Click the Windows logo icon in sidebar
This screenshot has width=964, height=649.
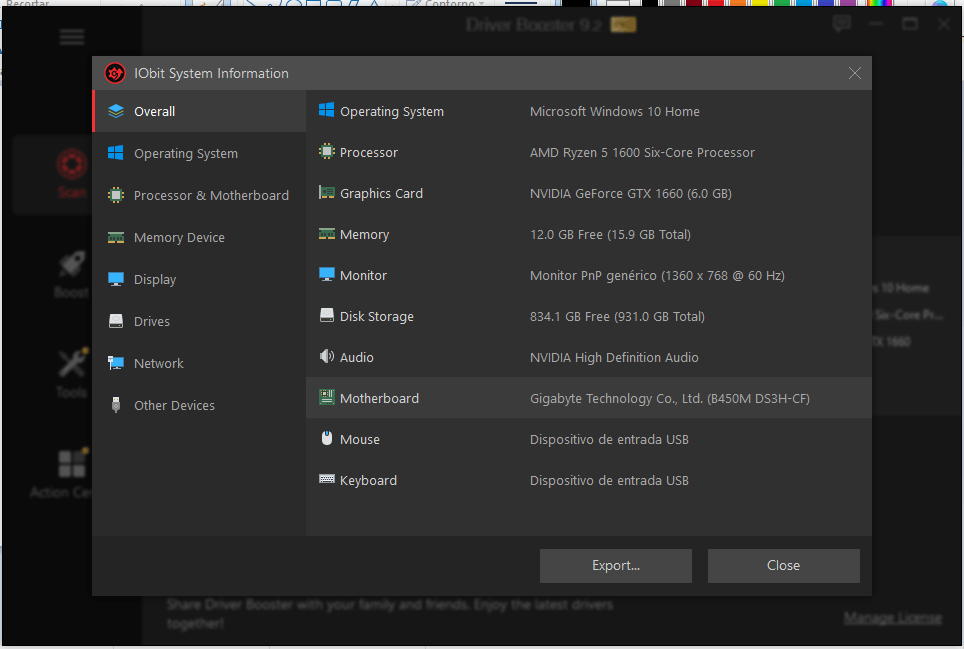116,153
